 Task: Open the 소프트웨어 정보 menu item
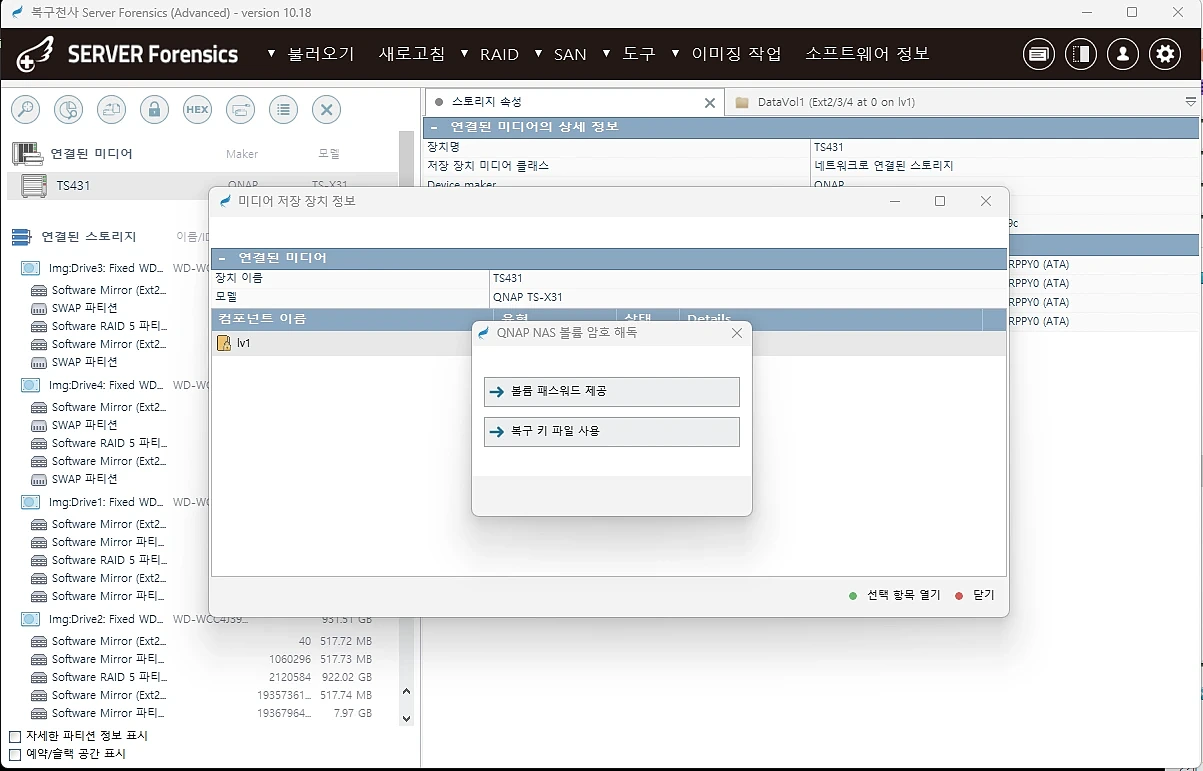[x=867, y=54]
